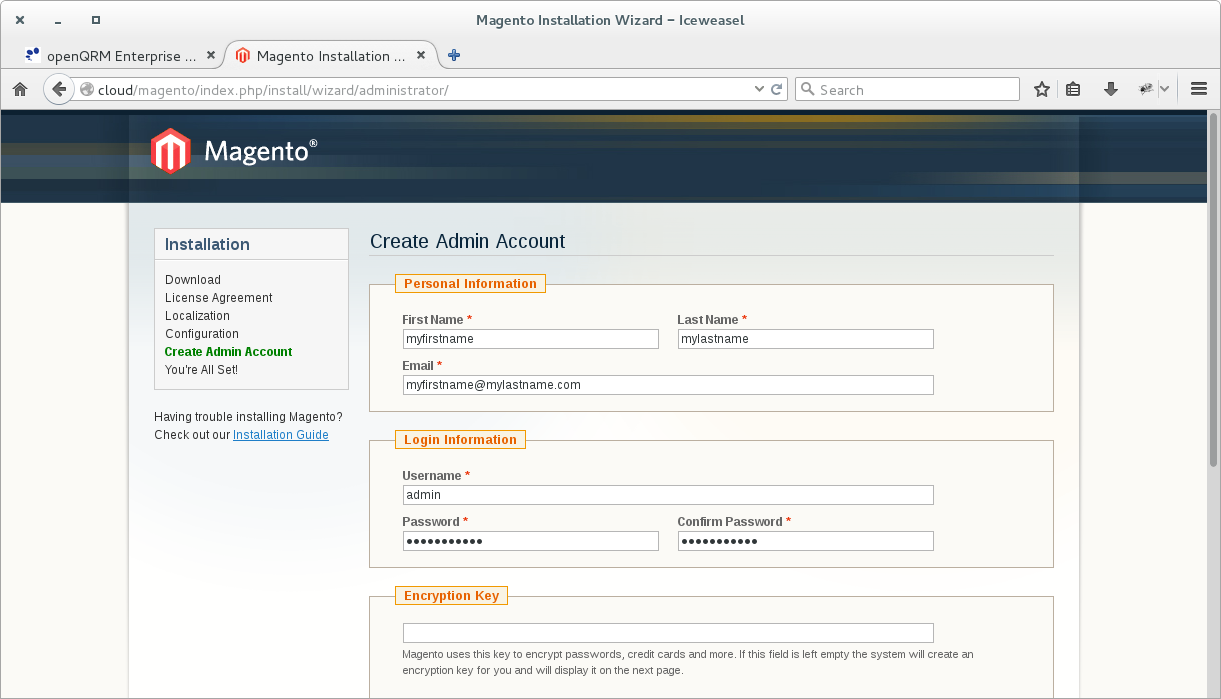Click the Encryption Key legend

point(451,596)
